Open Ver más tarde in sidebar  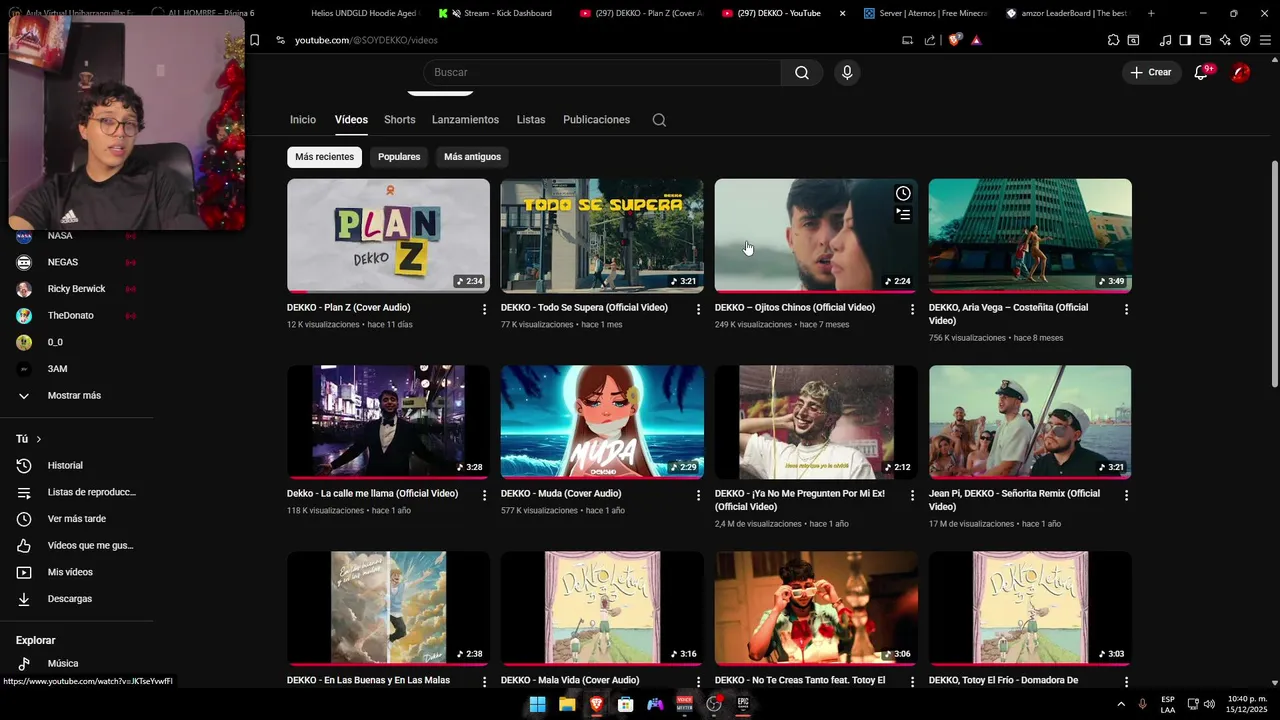click(x=77, y=519)
